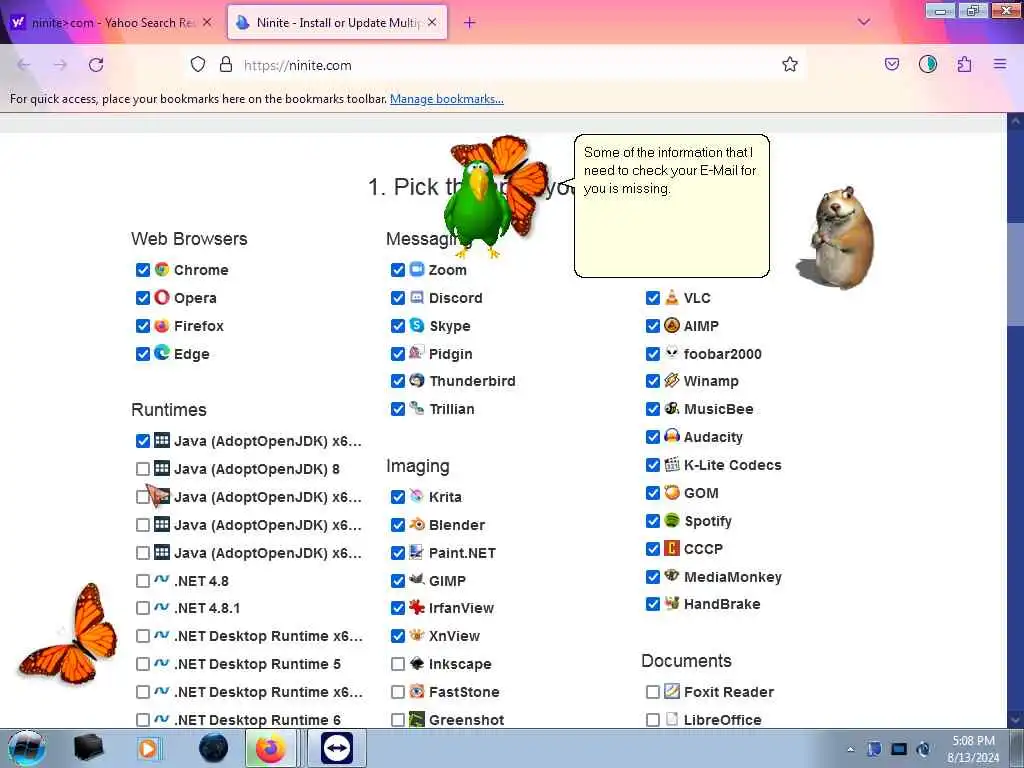Click the lock site security icon
Viewport: 1024px width, 768px height.
[x=226, y=65]
